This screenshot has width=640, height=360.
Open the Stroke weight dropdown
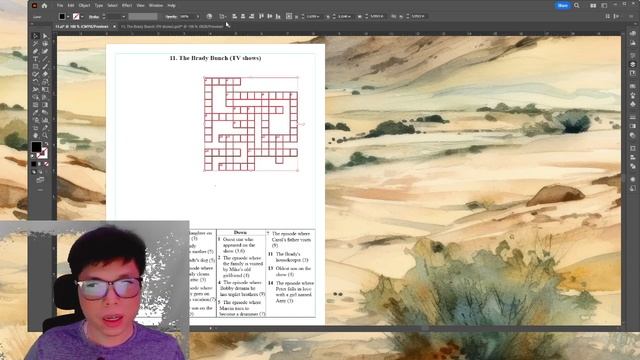tap(124, 17)
